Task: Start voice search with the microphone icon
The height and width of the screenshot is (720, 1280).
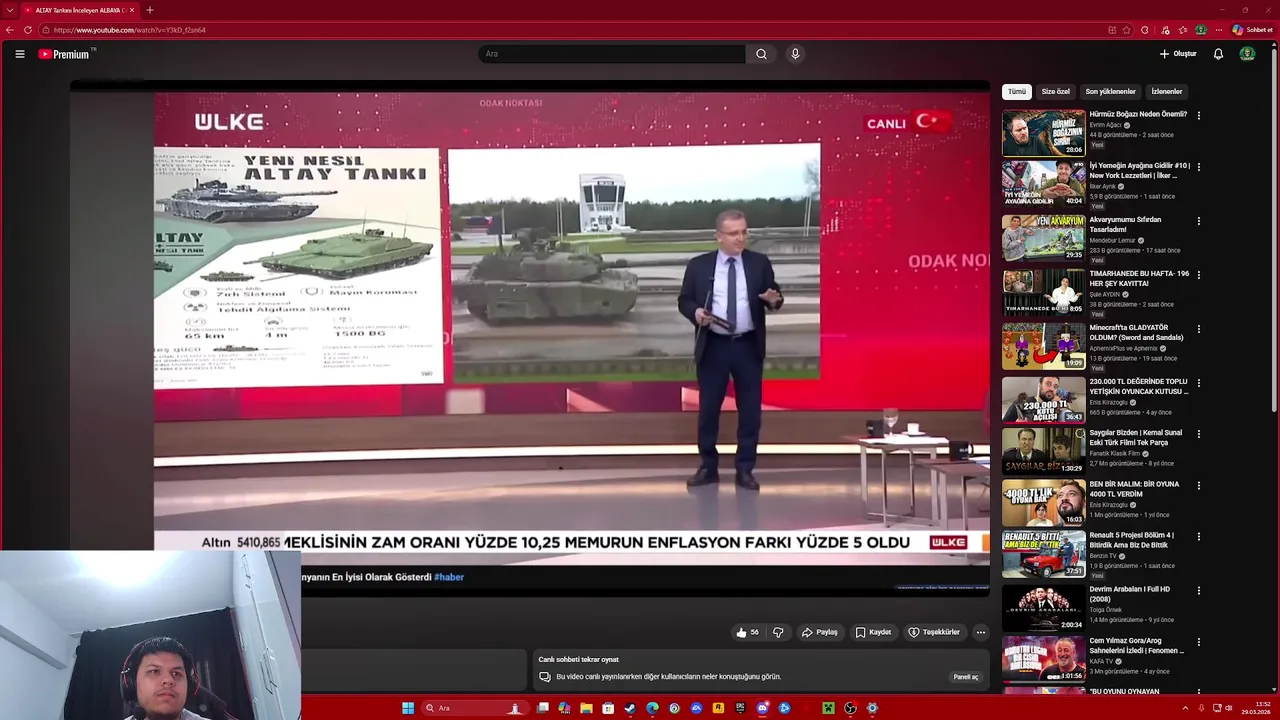Action: [x=795, y=54]
